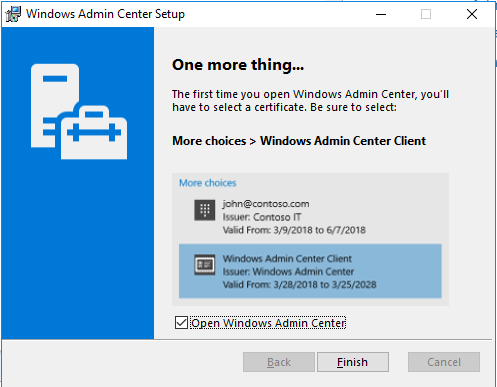Viewport: 497px width, 387px height.
Task: Click the greyed-out Cancel button
Action: 444,362
